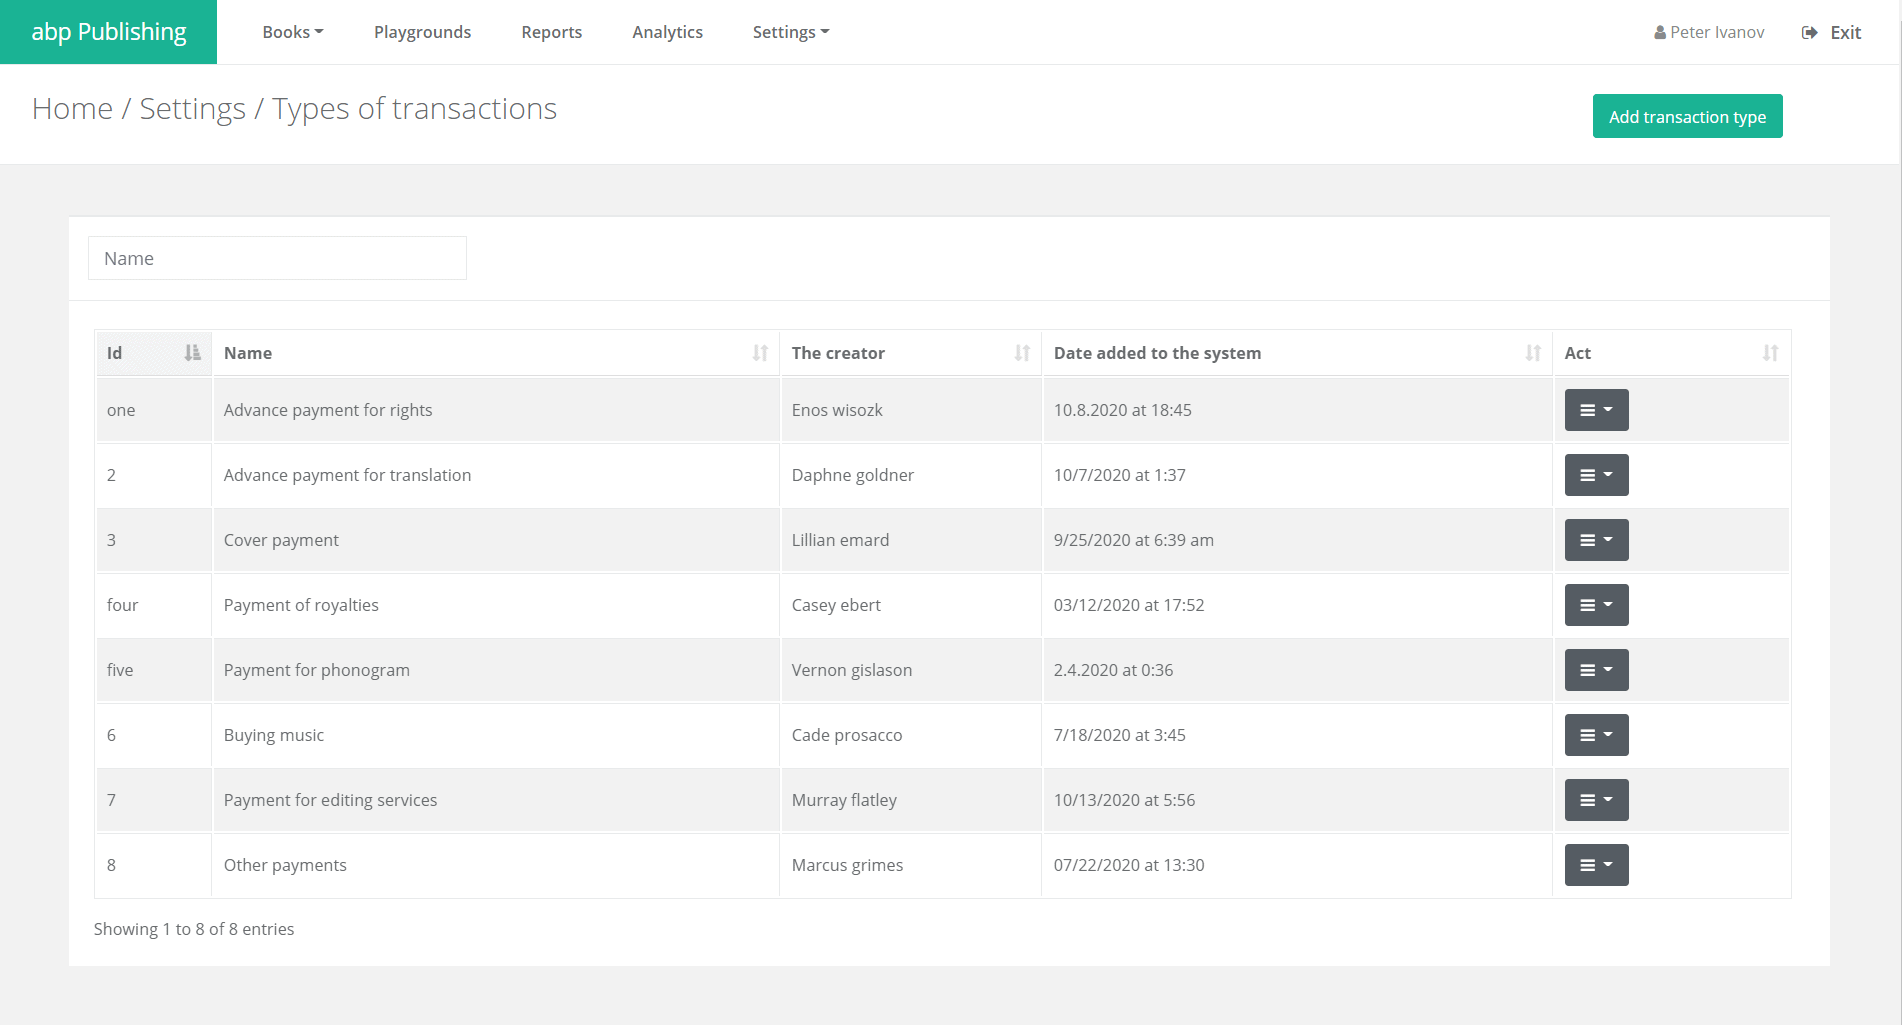This screenshot has height=1025, width=1902.
Task: Select the 'Advance payment for rights' cell
Action: tap(496, 410)
